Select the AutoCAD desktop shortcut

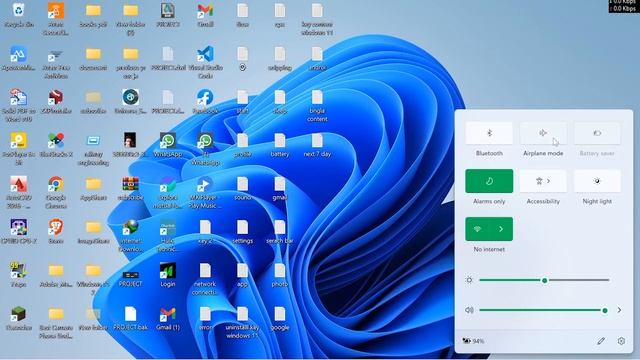pos(18,193)
